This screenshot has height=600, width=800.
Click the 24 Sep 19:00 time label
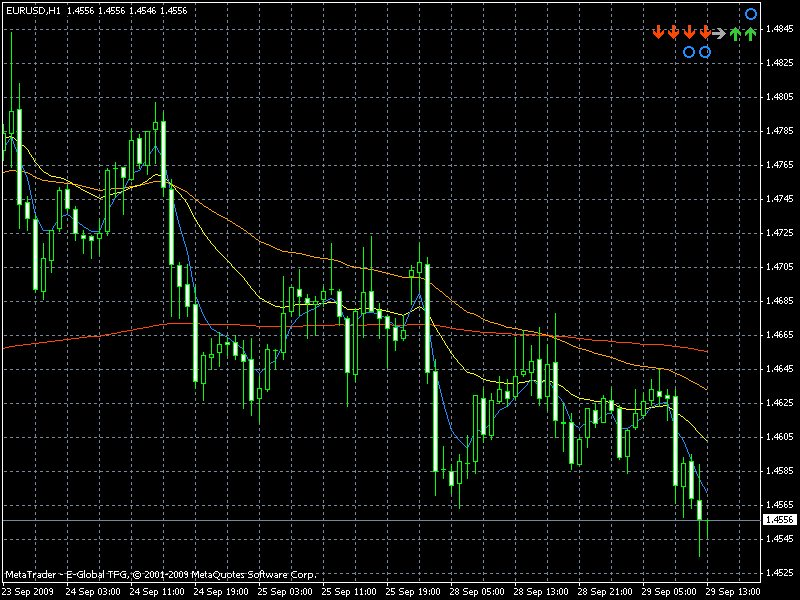click(221, 592)
